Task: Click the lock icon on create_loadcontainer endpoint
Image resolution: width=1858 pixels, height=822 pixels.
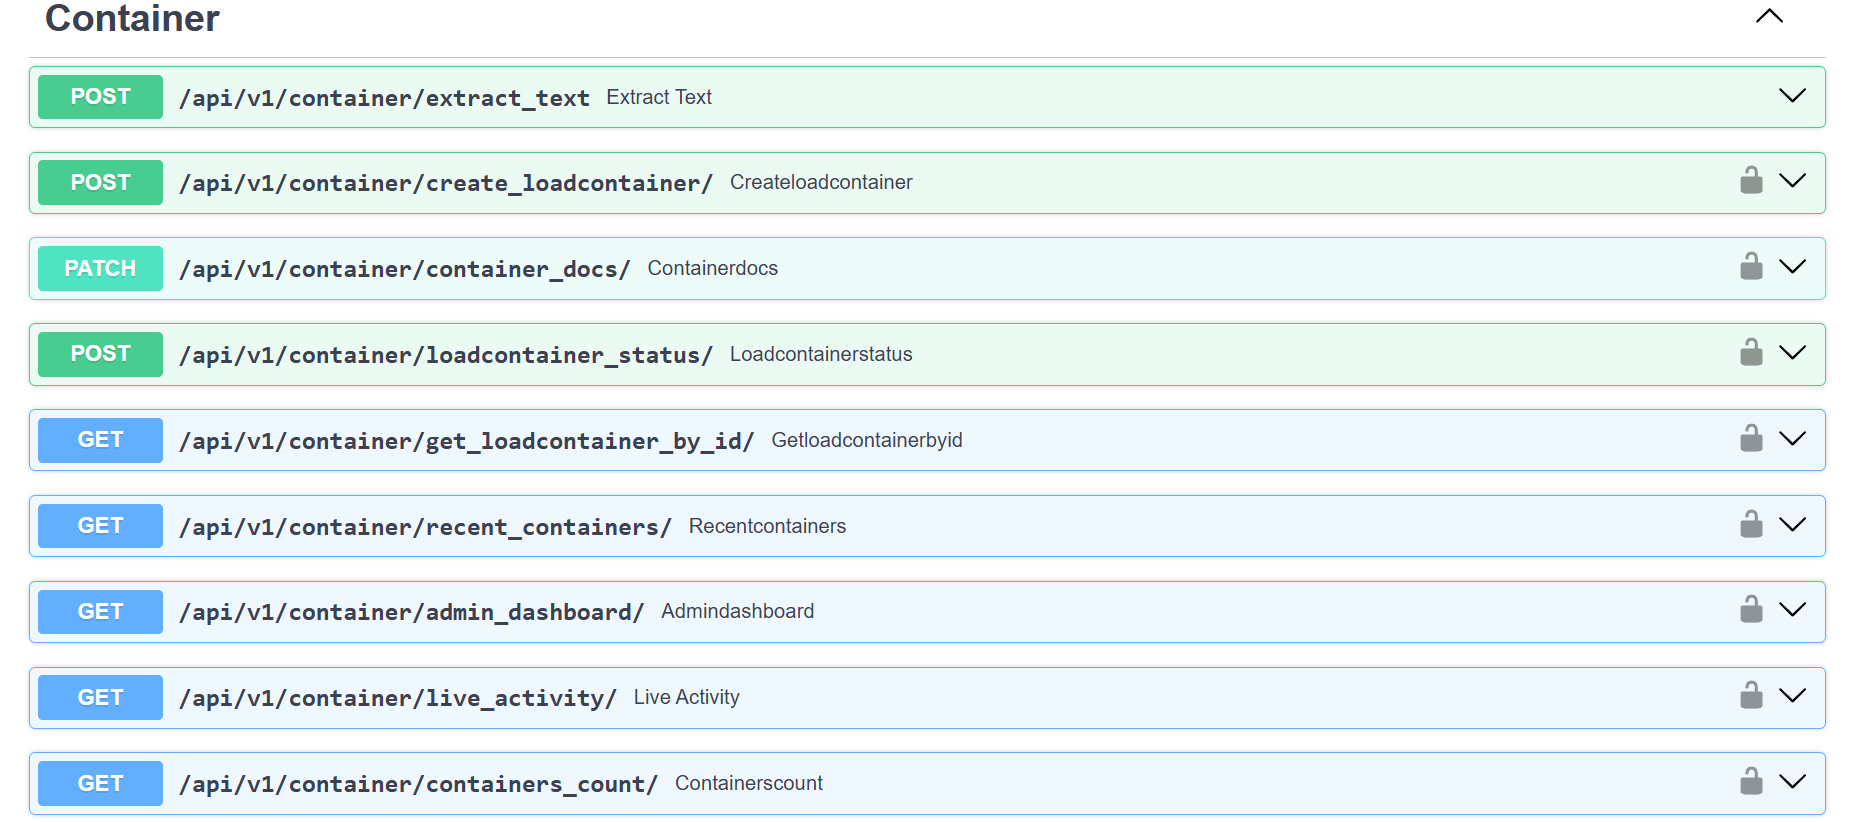Action: pyautogui.click(x=1750, y=181)
